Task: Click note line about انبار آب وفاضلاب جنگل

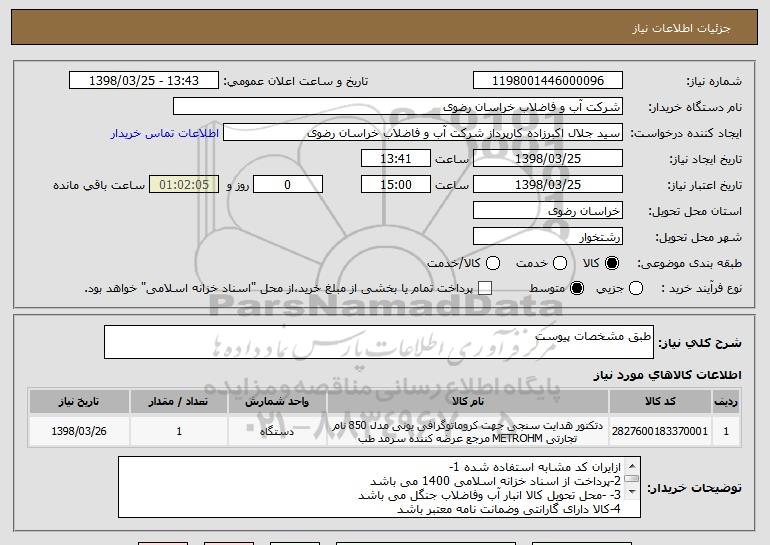Action: [x=489, y=495]
